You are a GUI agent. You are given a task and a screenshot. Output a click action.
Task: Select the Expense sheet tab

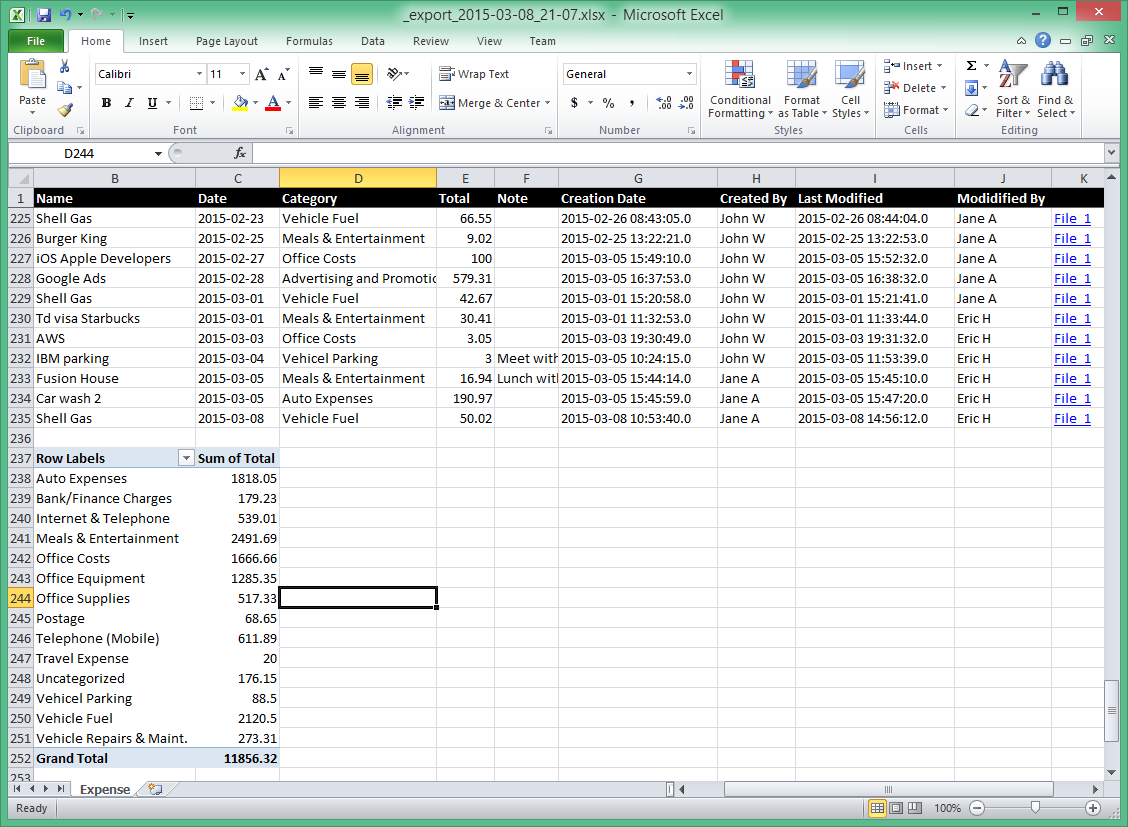point(105,789)
